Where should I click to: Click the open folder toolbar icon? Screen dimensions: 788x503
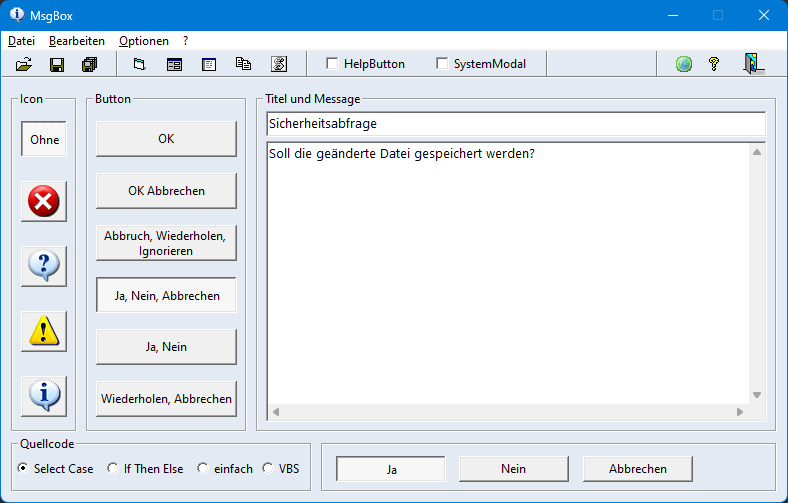24,64
